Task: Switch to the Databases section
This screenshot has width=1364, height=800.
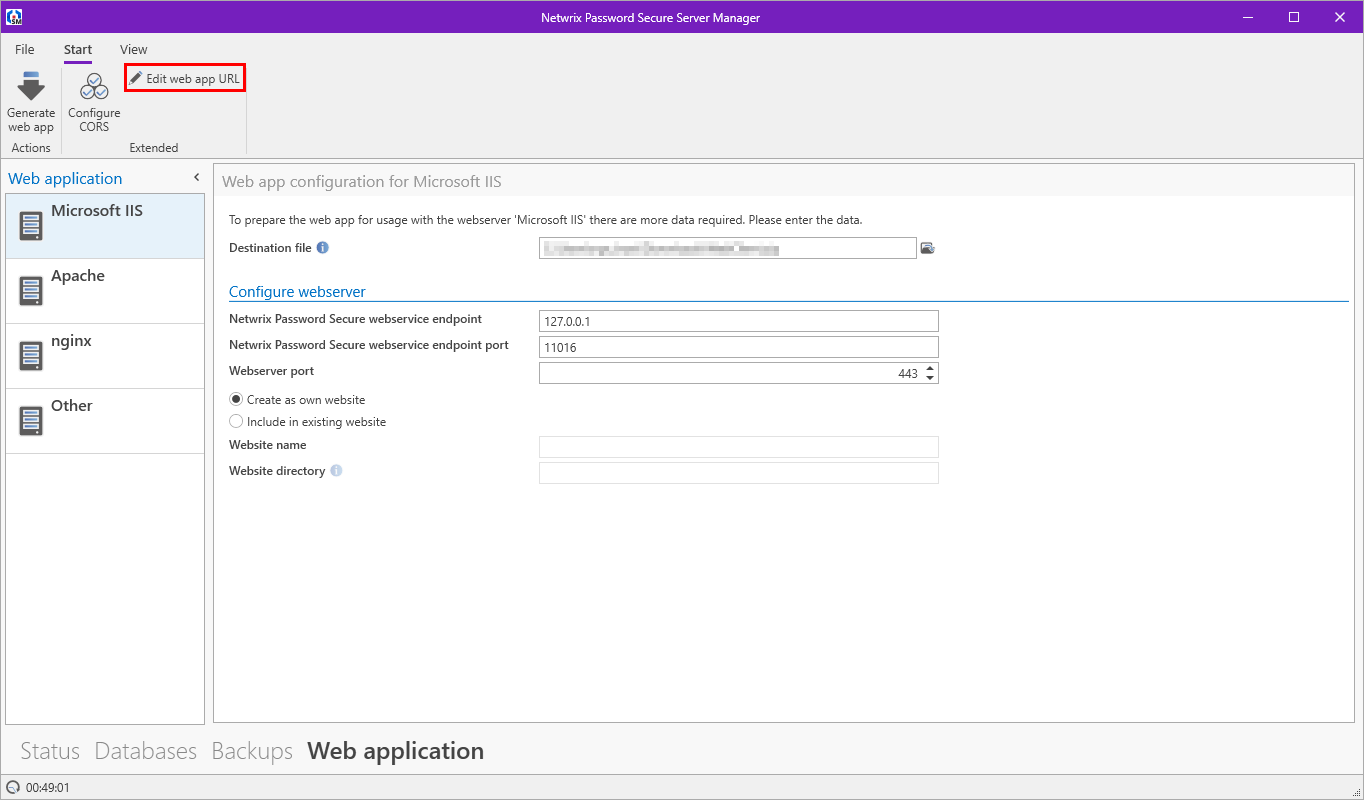Action: [x=146, y=751]
